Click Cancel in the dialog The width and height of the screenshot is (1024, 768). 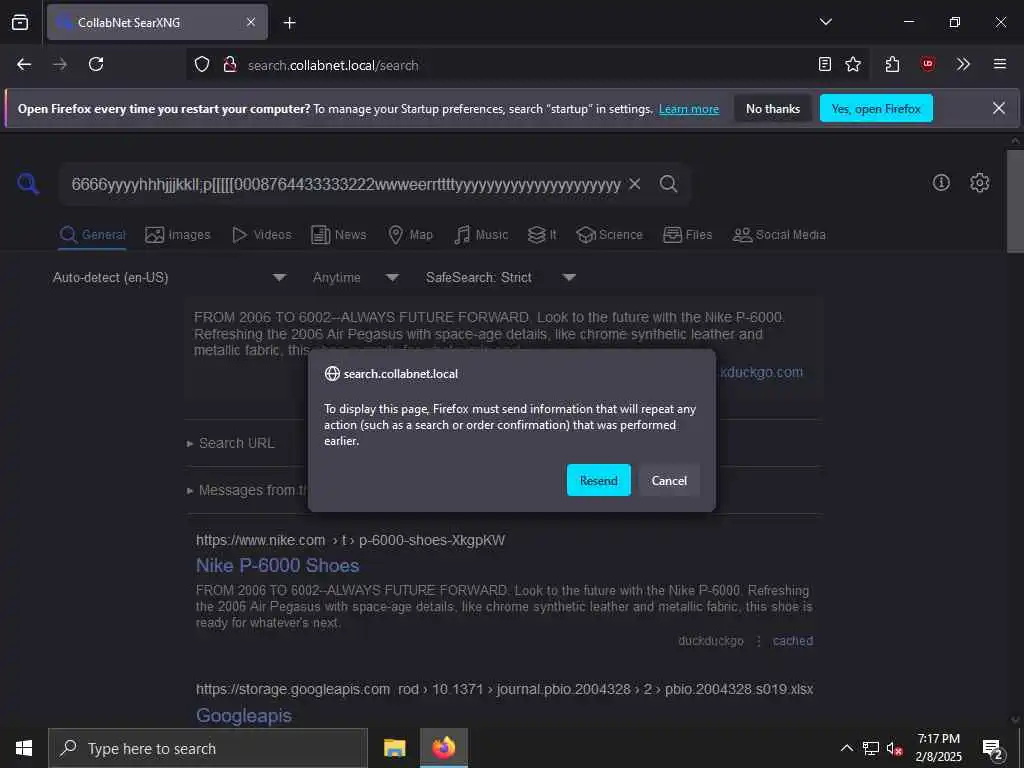tap(669, 481)
